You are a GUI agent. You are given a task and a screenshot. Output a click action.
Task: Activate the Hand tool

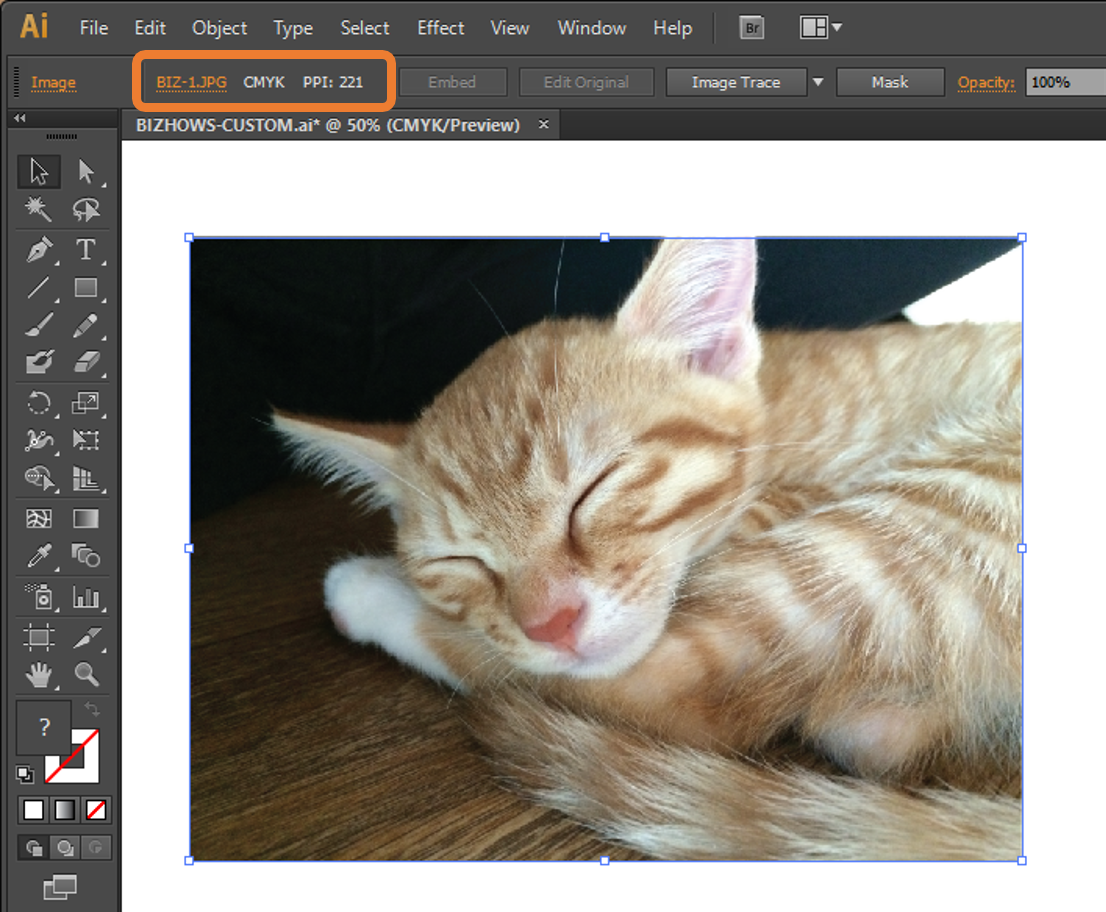(x=39, y=675)
